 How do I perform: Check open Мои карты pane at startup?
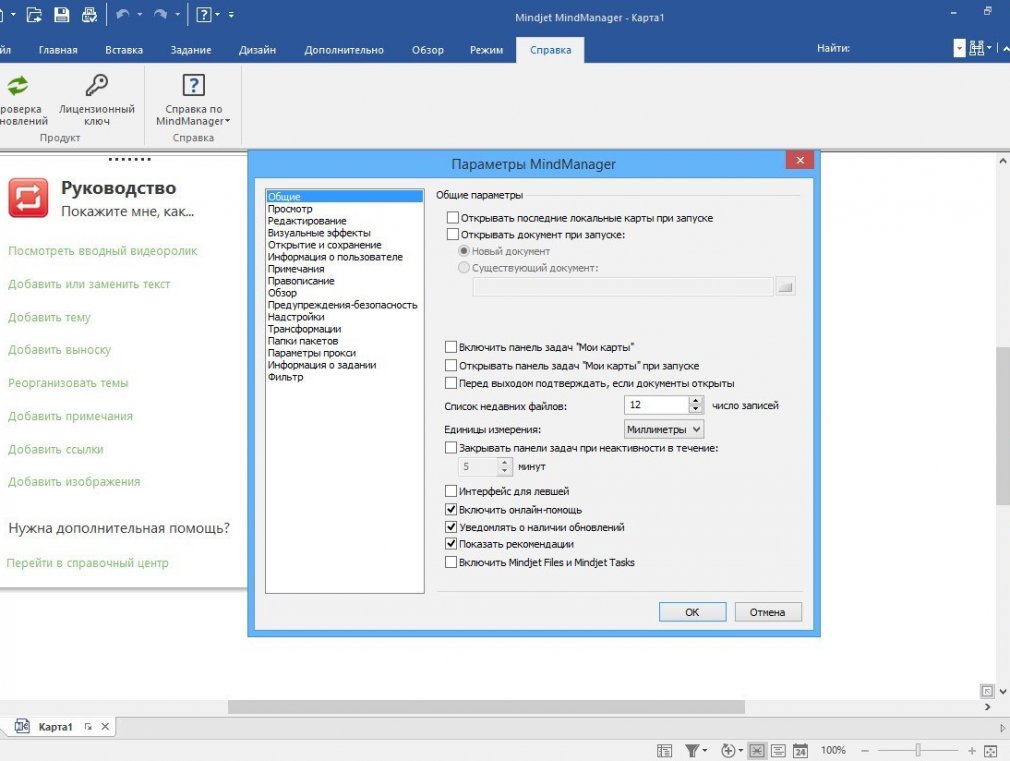[x=451, y=365]
